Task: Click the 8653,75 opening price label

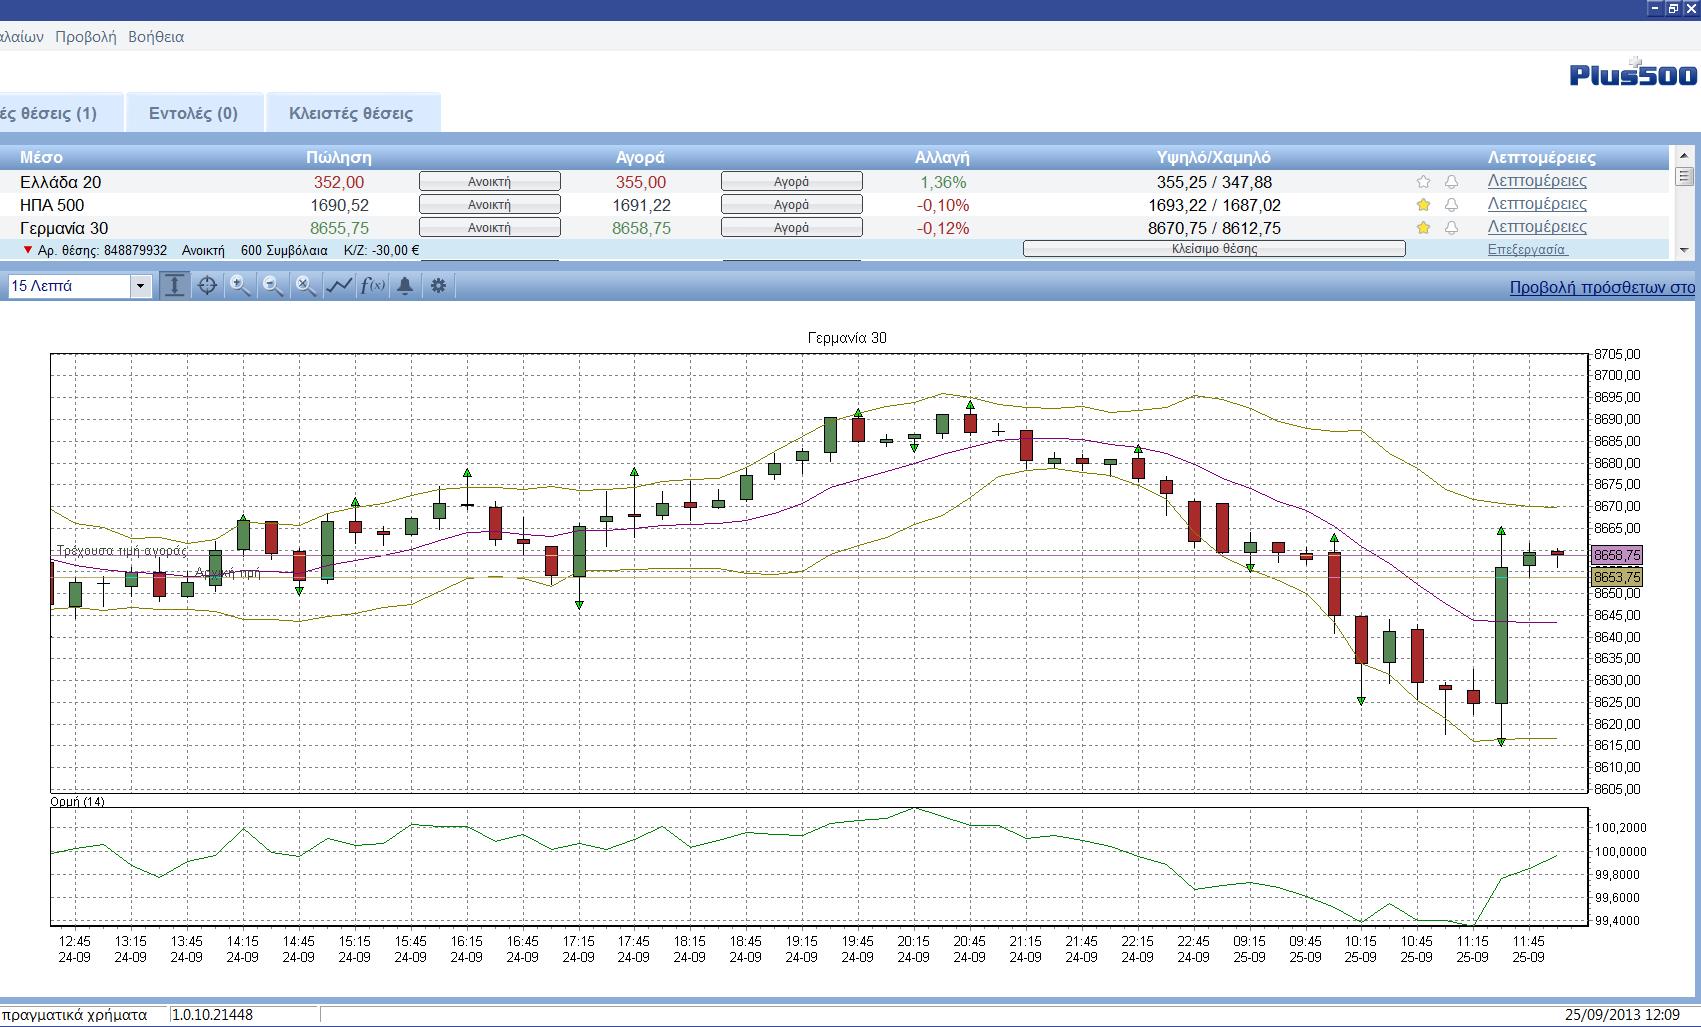Action: pyautogui.click(x=1617, y=577)
